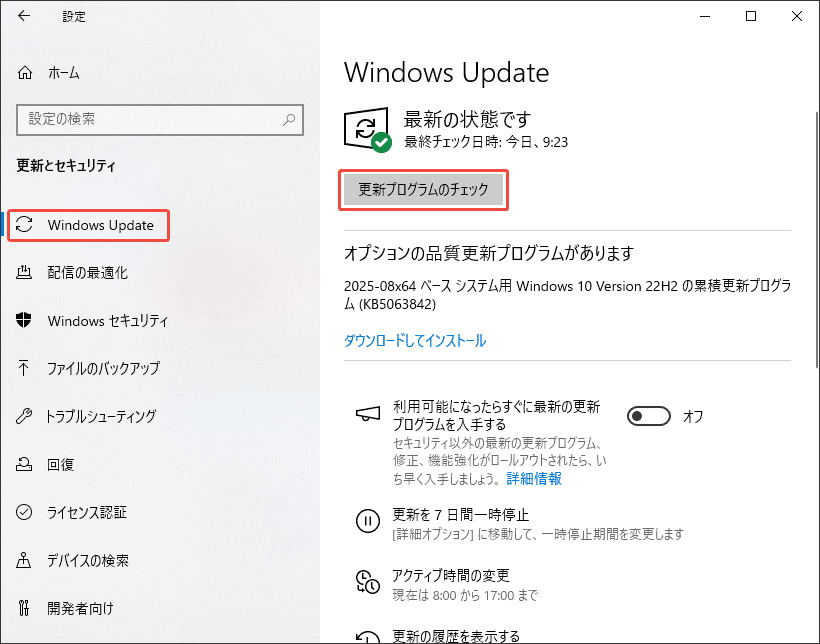Click the 最新の状態です status text

pyautogui.click(x=467, y=120)
